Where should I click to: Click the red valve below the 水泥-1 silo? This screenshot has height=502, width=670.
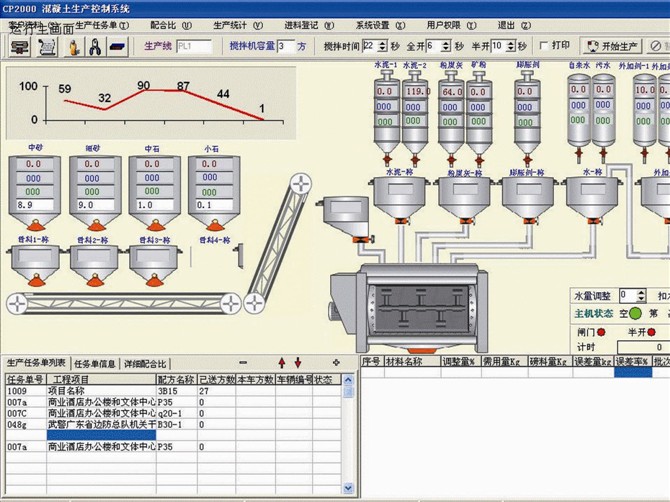(388, 160)
